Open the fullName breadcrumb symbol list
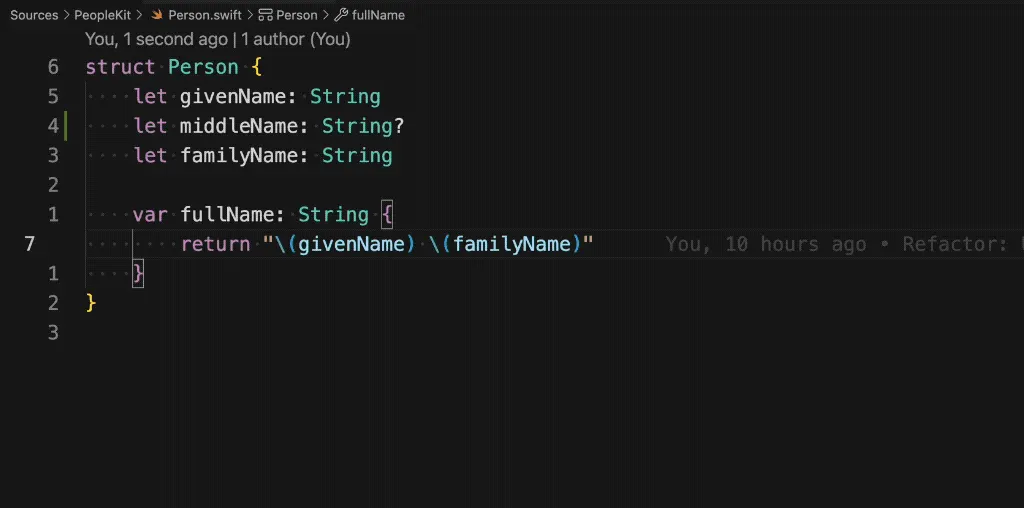Image resolution: width=1024 pixels, height=508 pixels. [378, 15]
